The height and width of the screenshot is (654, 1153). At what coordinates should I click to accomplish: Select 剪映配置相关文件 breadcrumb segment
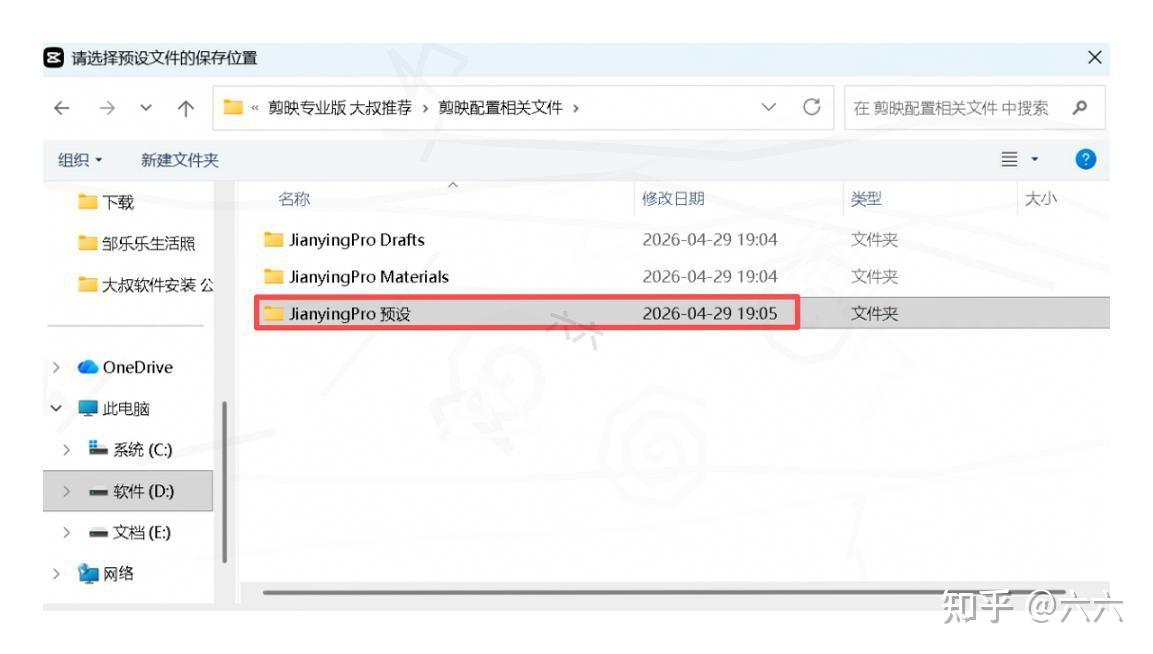click(500, 108)
